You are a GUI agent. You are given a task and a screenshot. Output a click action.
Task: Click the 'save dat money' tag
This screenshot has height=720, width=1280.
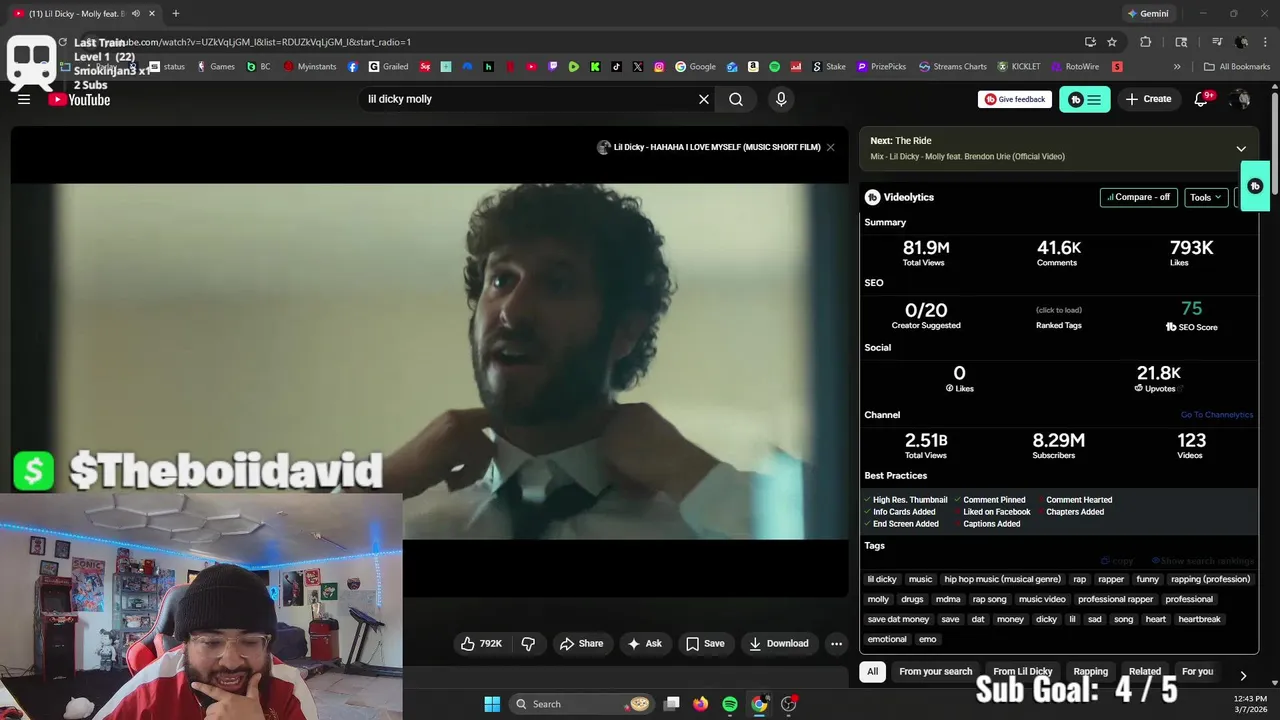[898, 619]
